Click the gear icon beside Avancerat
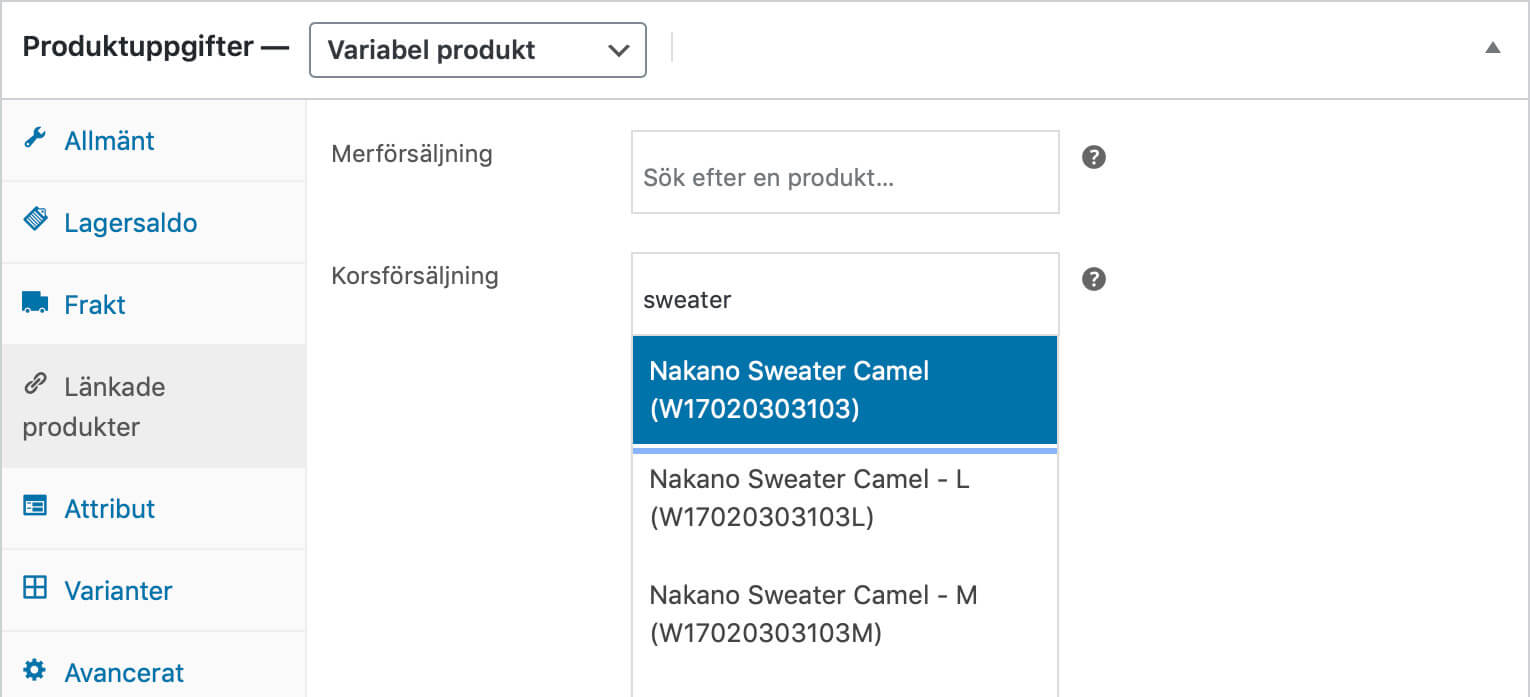 click(35, 670)
